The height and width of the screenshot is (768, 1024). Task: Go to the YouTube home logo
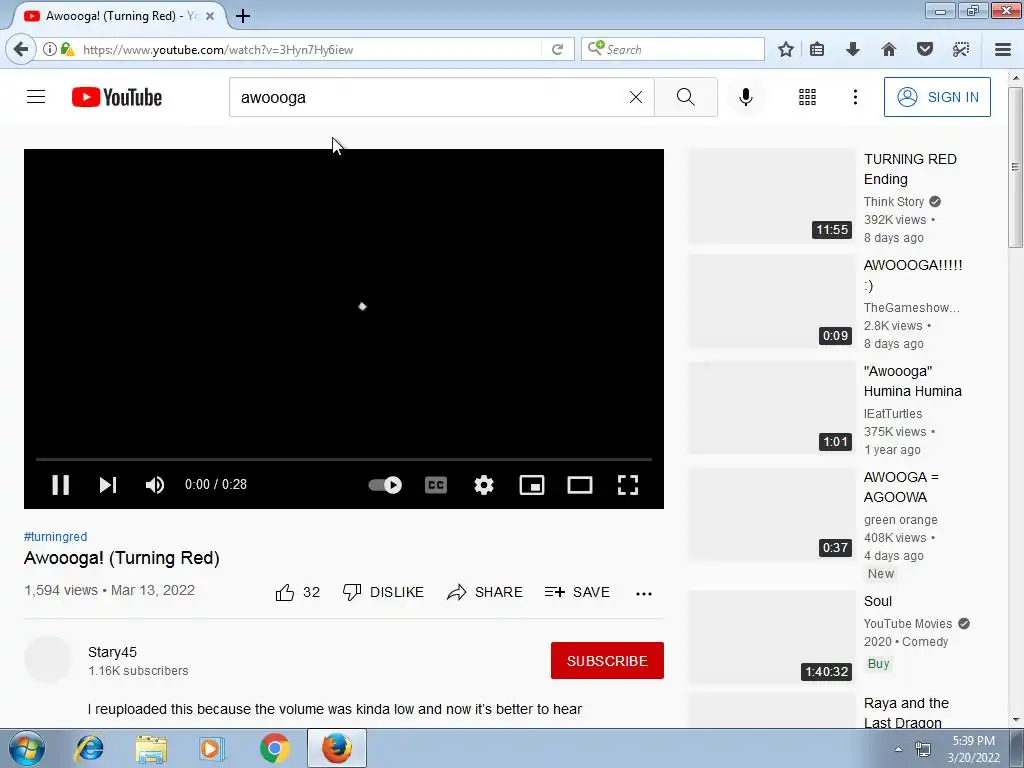pos(117,97)
